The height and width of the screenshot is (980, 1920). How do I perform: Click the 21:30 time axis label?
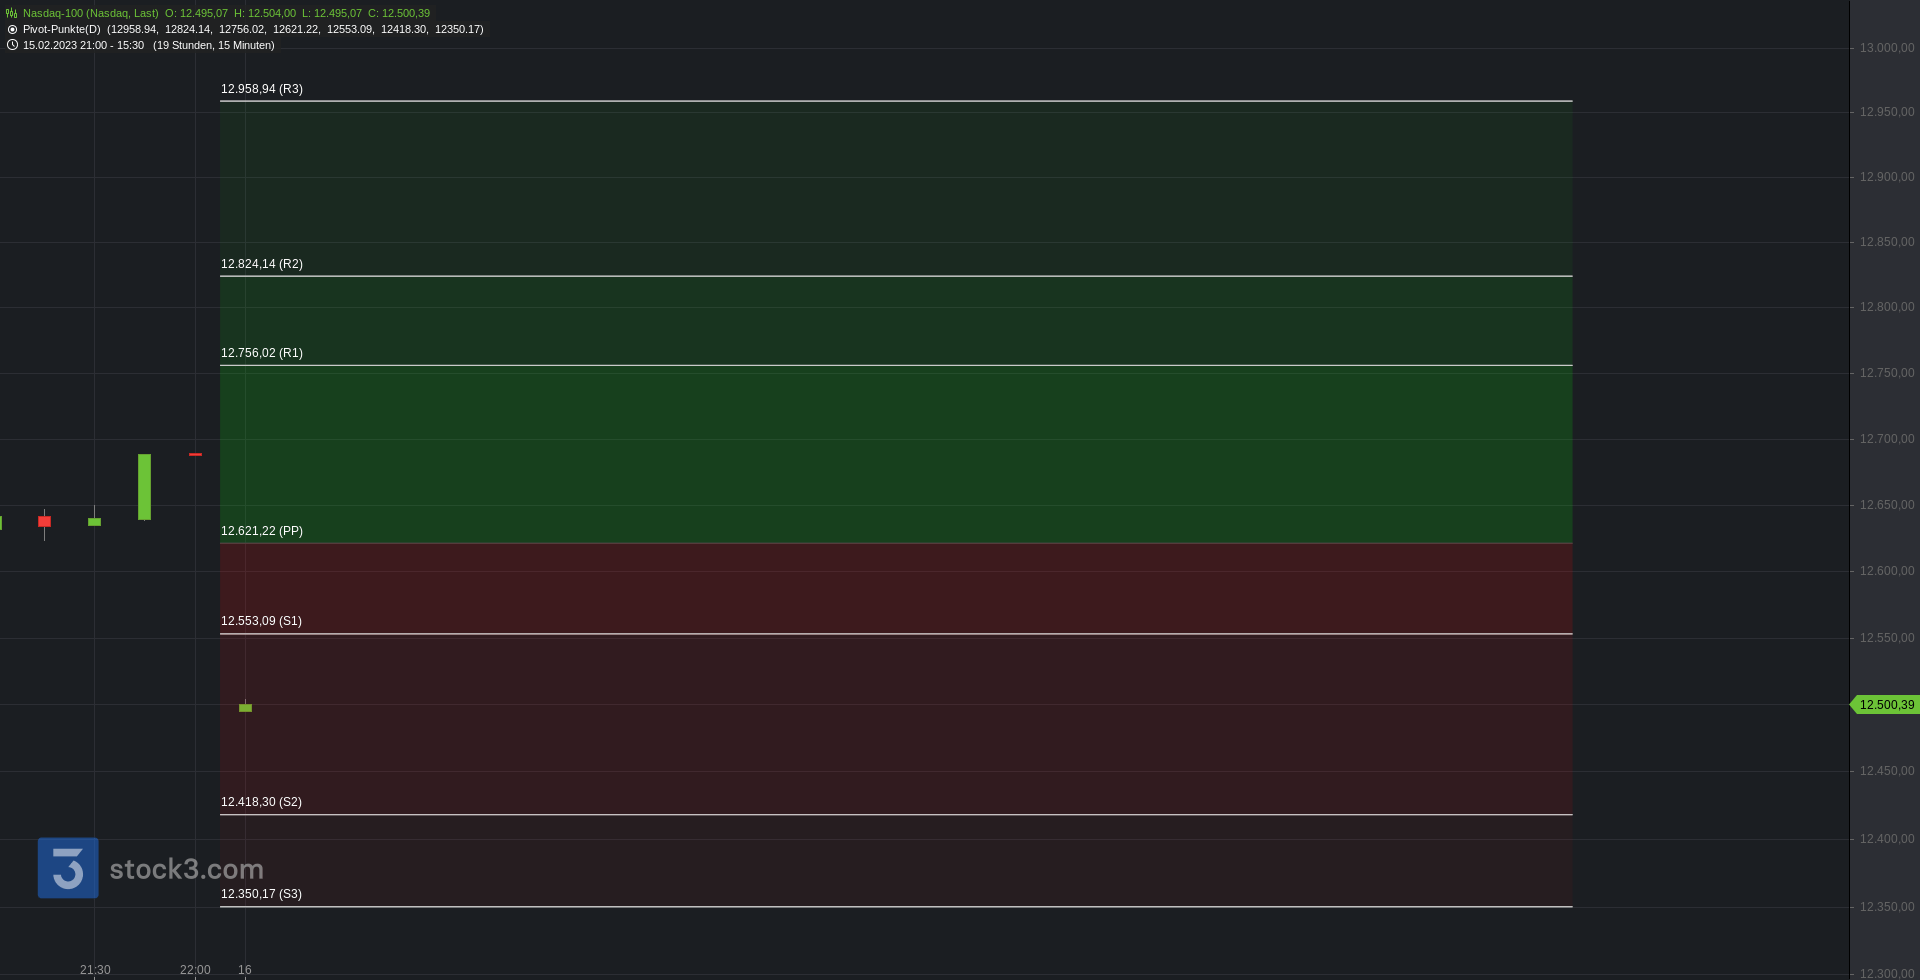(95, 970)
